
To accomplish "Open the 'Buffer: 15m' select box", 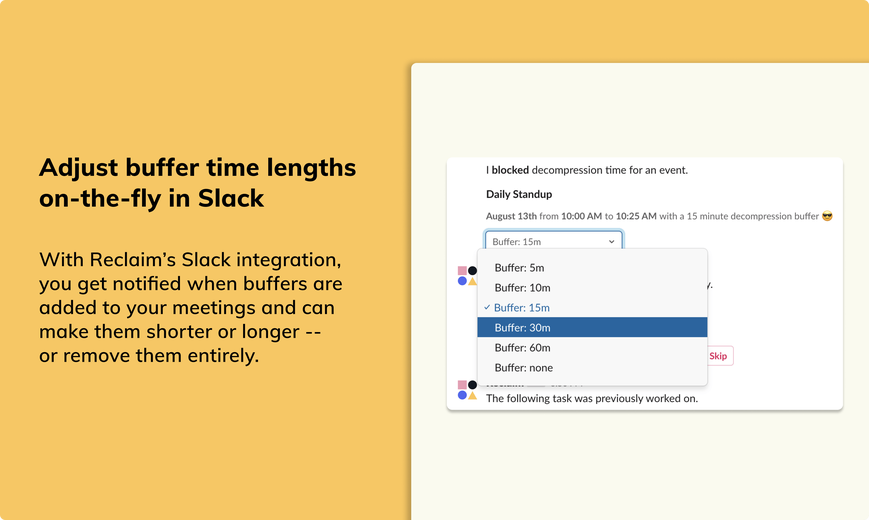I will click(x=554, y=241).
